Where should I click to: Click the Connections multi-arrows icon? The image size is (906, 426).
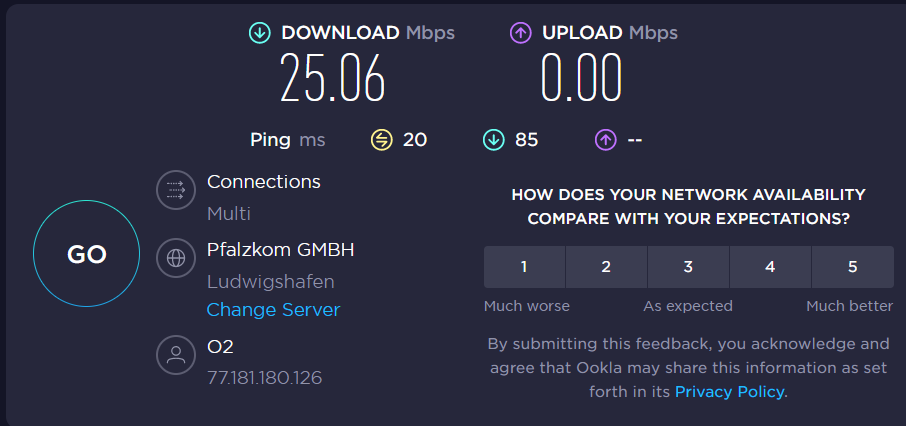[176, 190]
